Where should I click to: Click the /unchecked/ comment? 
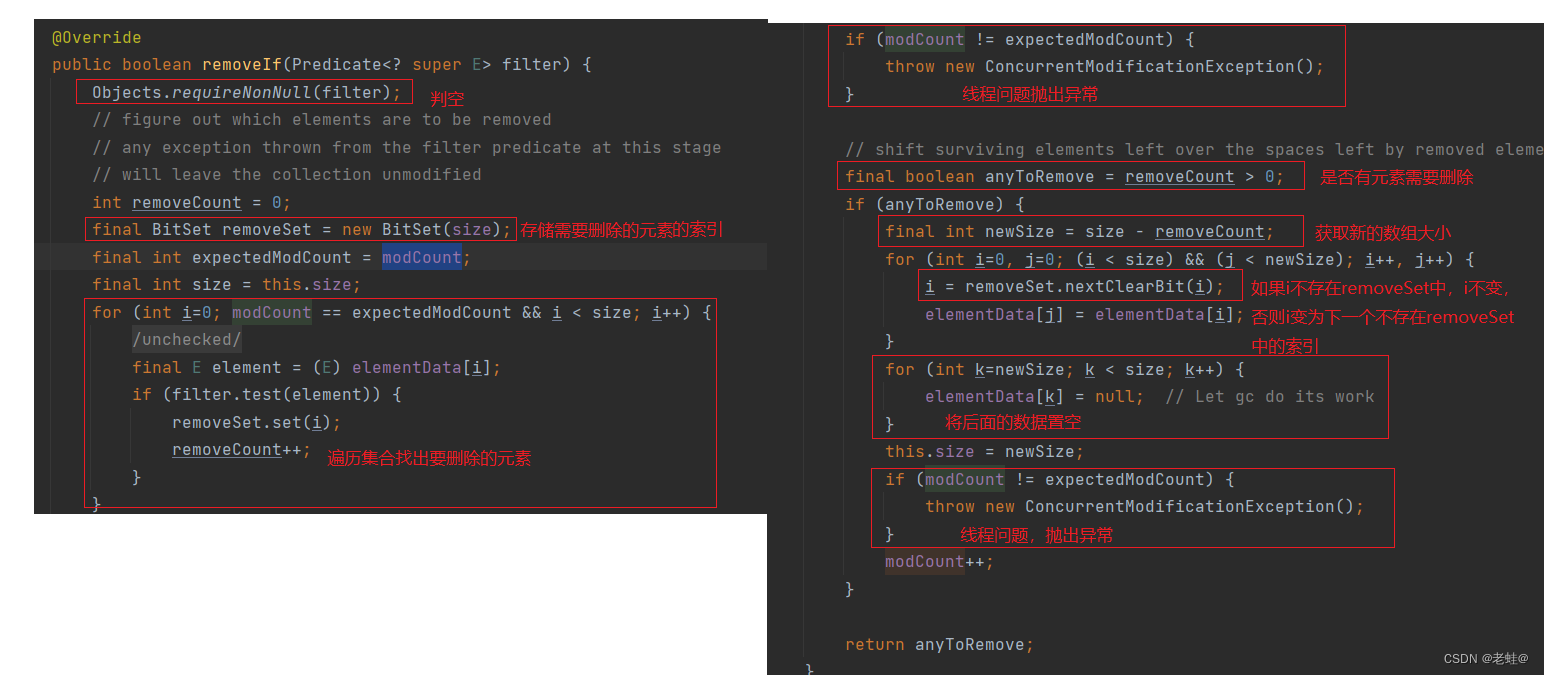(187, 340)
